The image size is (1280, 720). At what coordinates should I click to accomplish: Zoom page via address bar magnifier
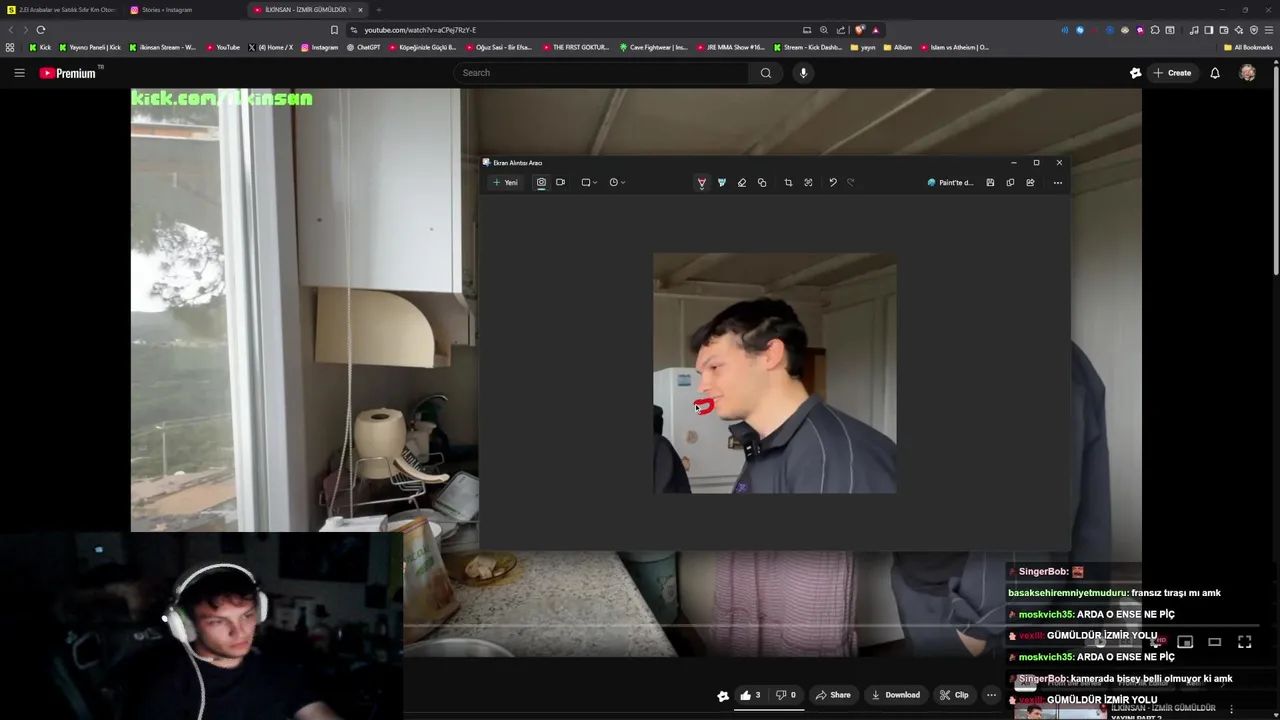(824, 30)
